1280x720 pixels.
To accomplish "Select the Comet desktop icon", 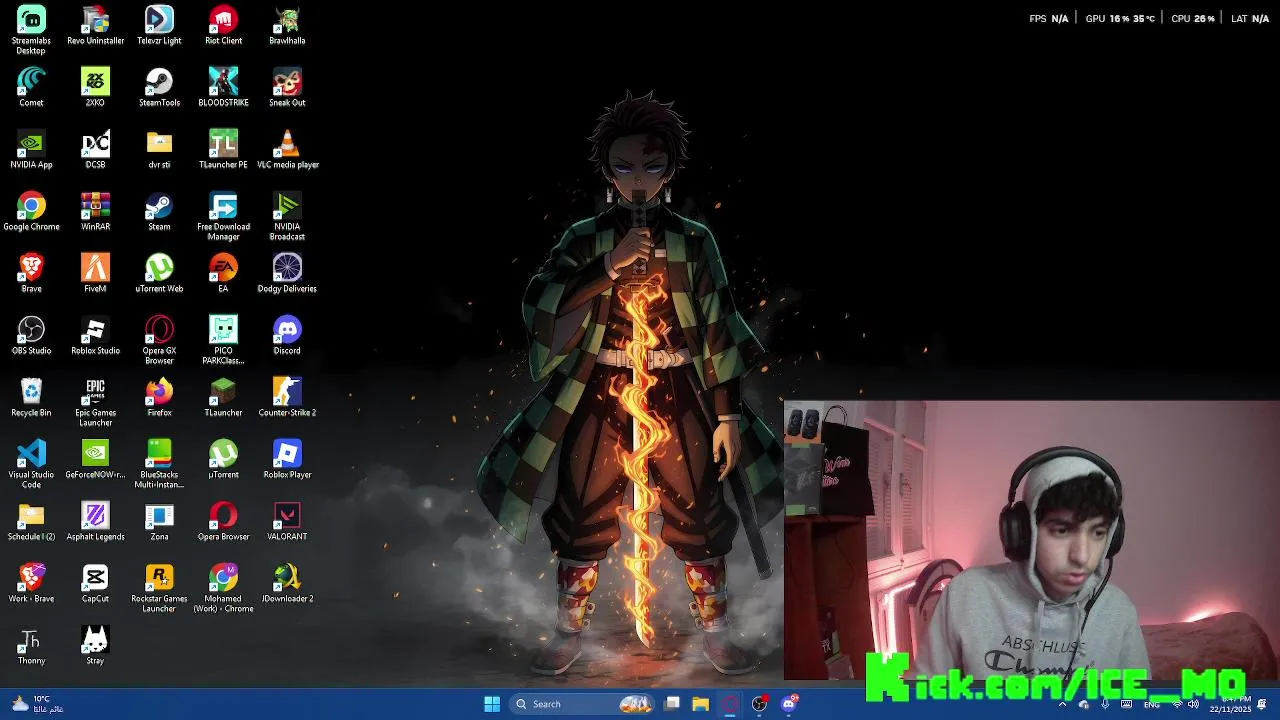I will [x=31, y=88].
